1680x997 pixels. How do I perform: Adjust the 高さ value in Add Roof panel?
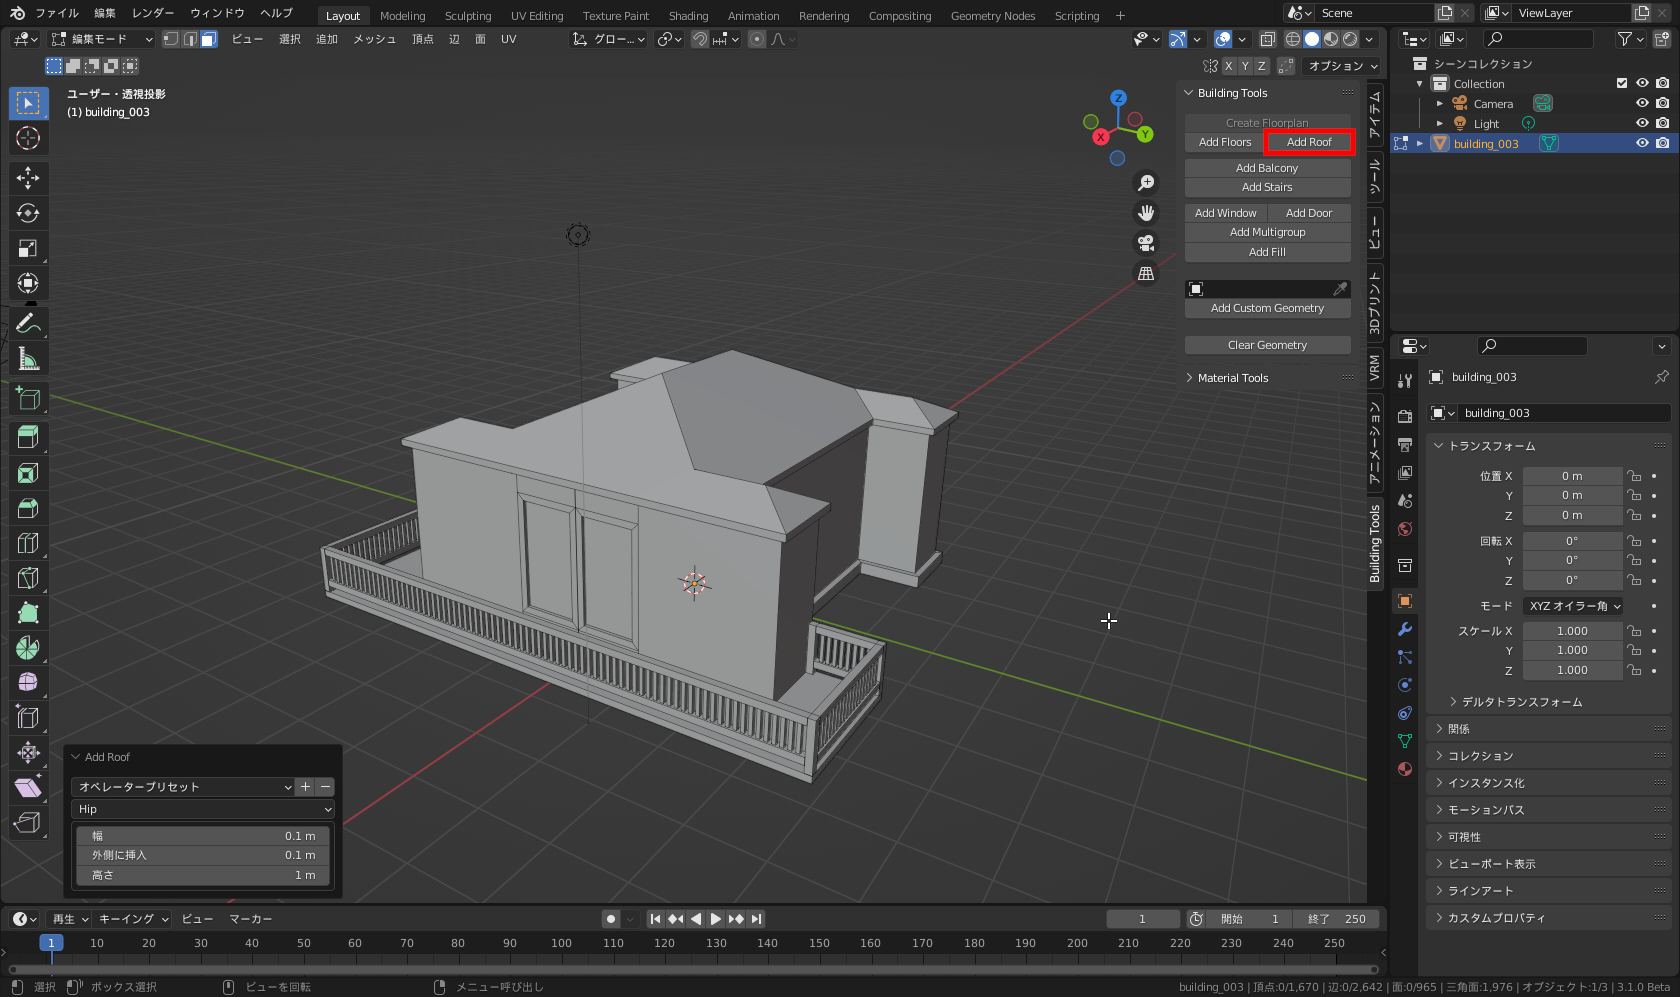[203, 874]
